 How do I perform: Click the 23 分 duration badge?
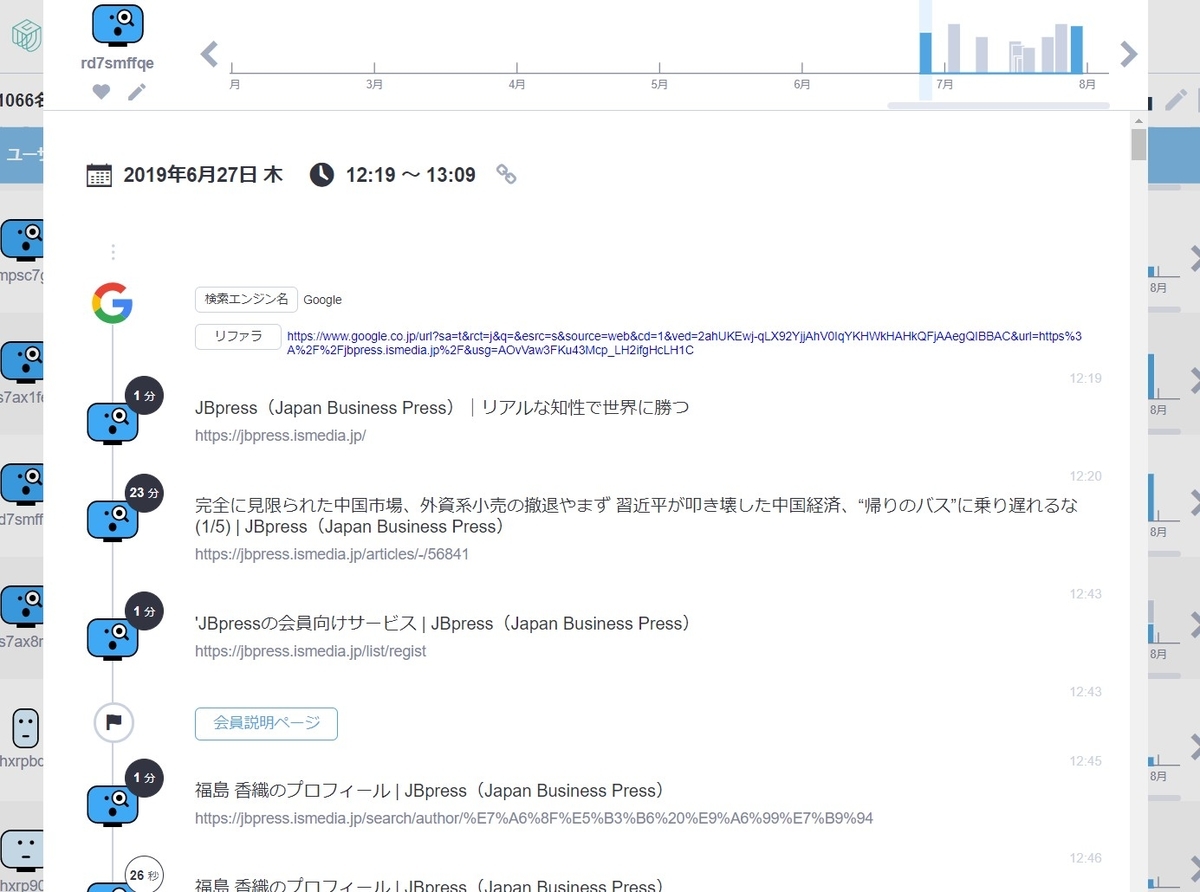coord(145,493)
